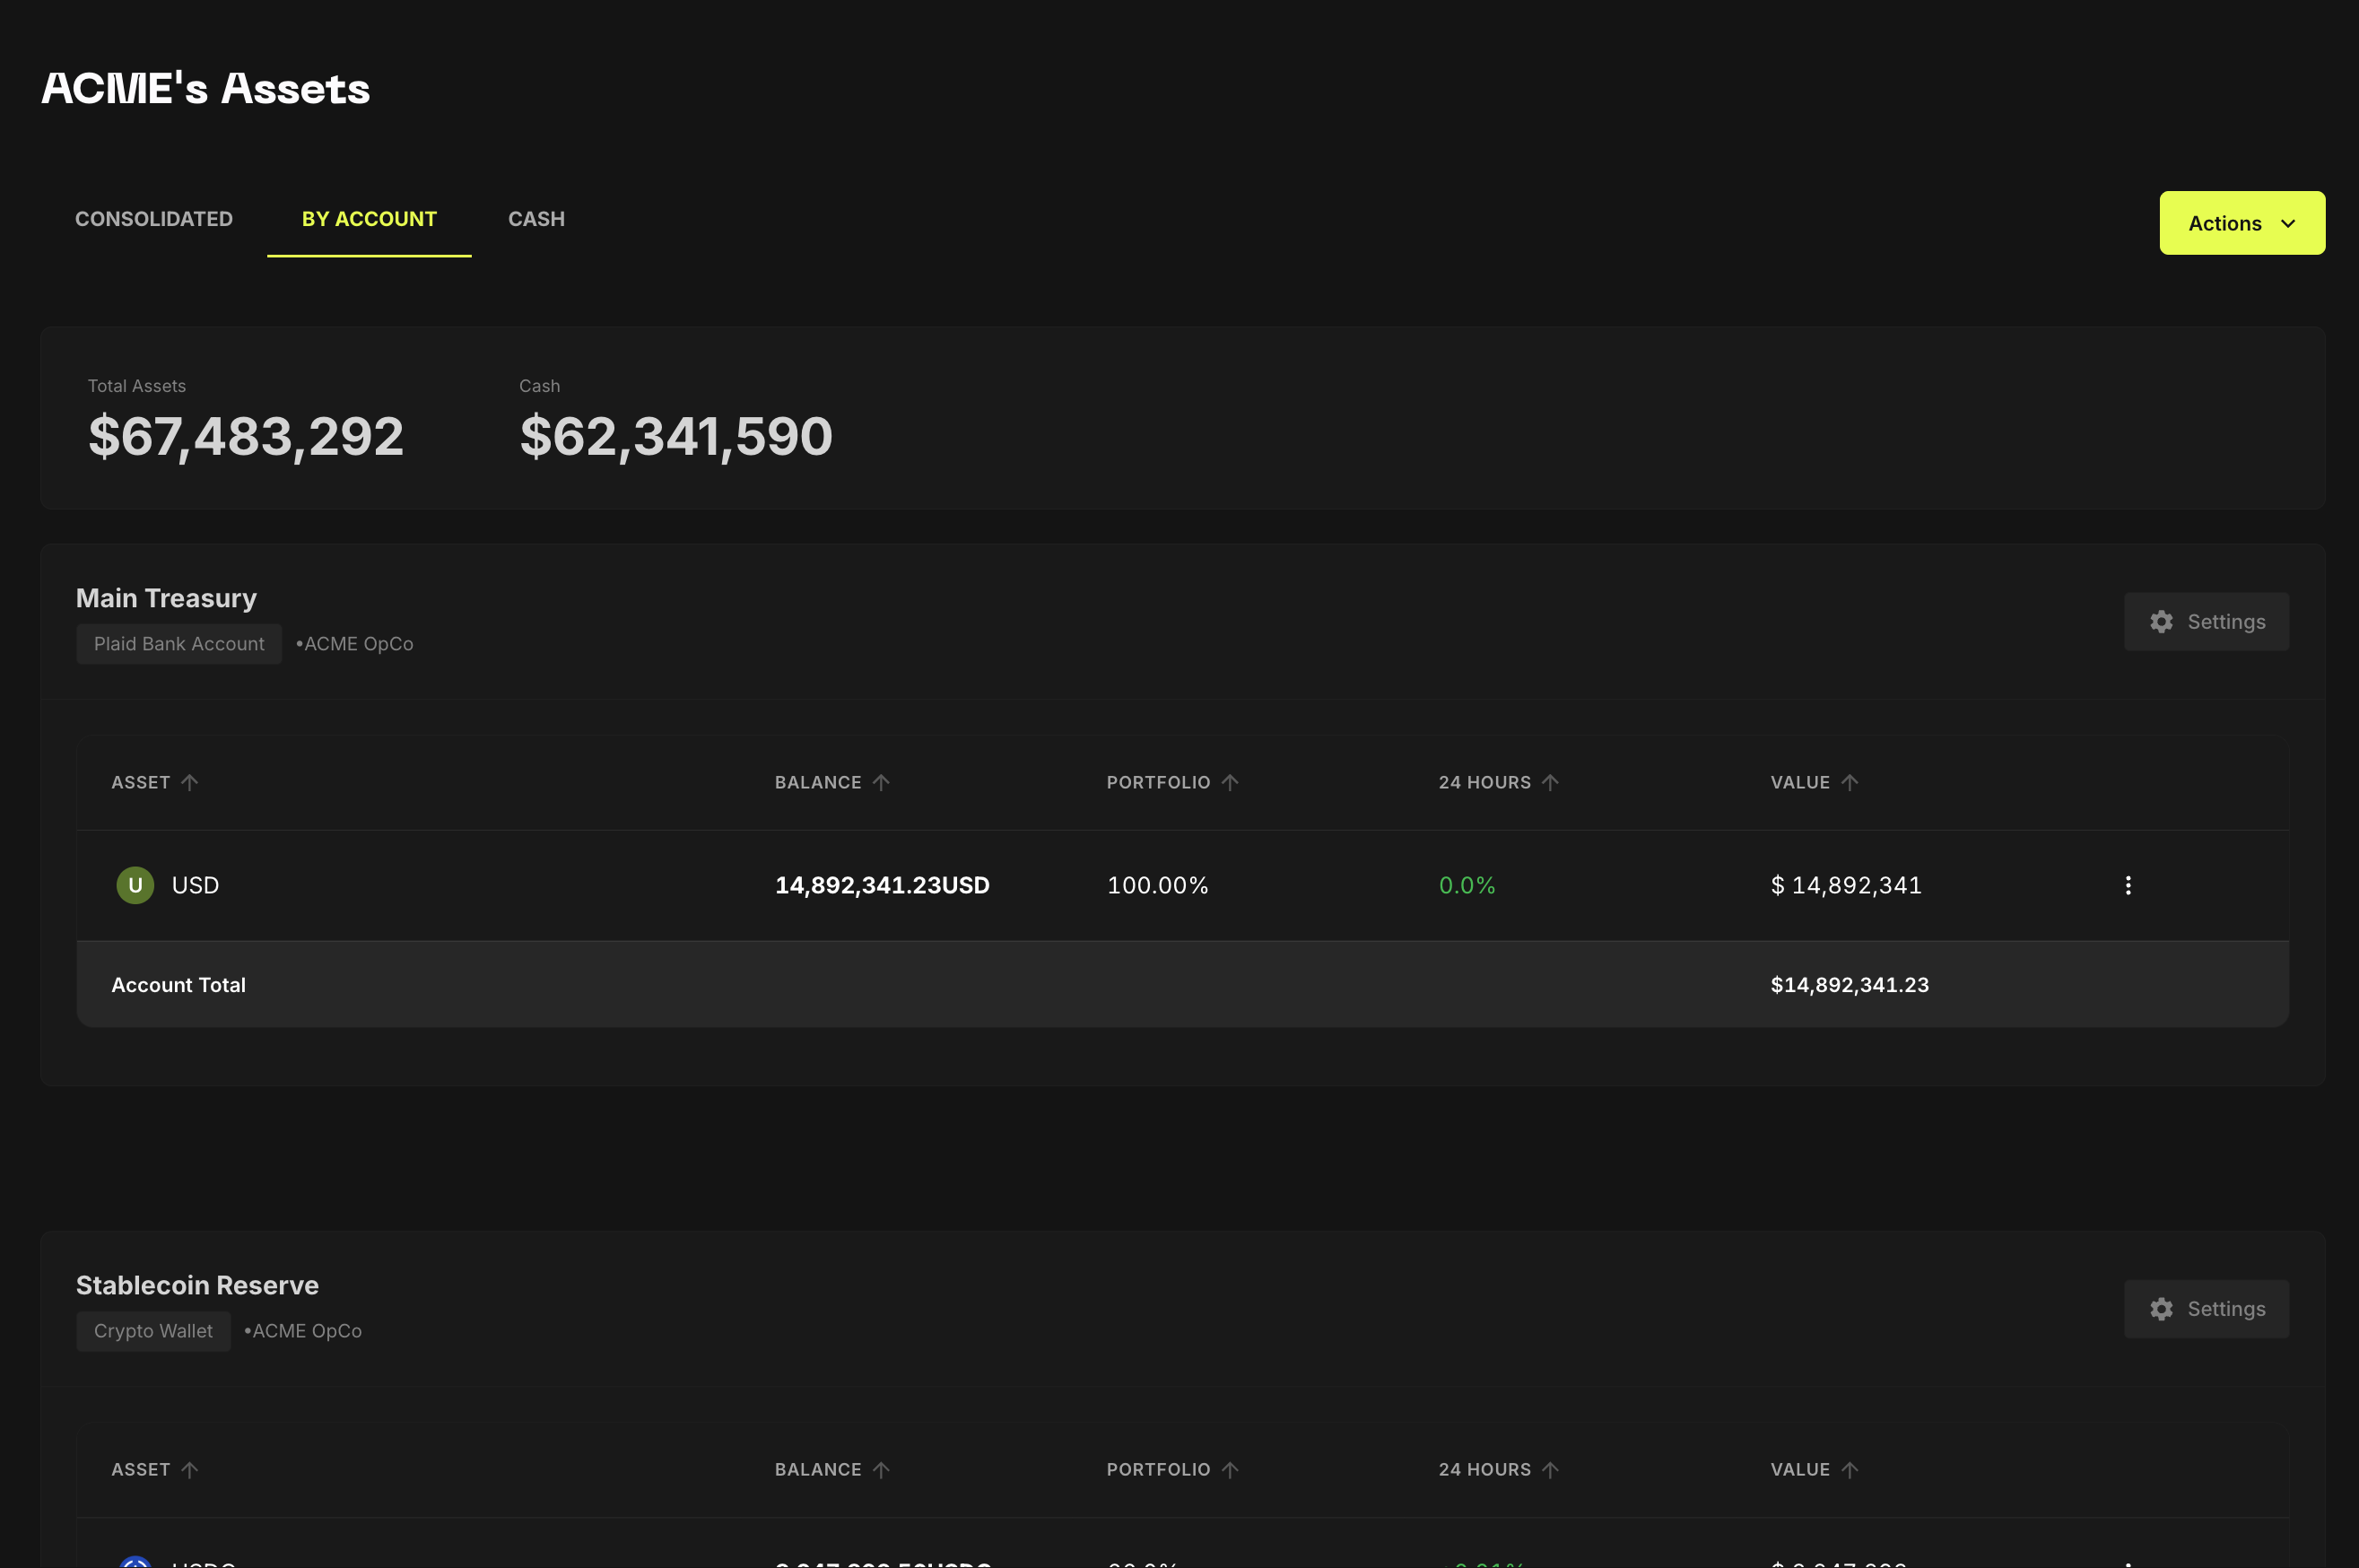The image size is (2359, 1568).
Task: Select the Total Assets $67,483,292 figure
Action: 246,437
